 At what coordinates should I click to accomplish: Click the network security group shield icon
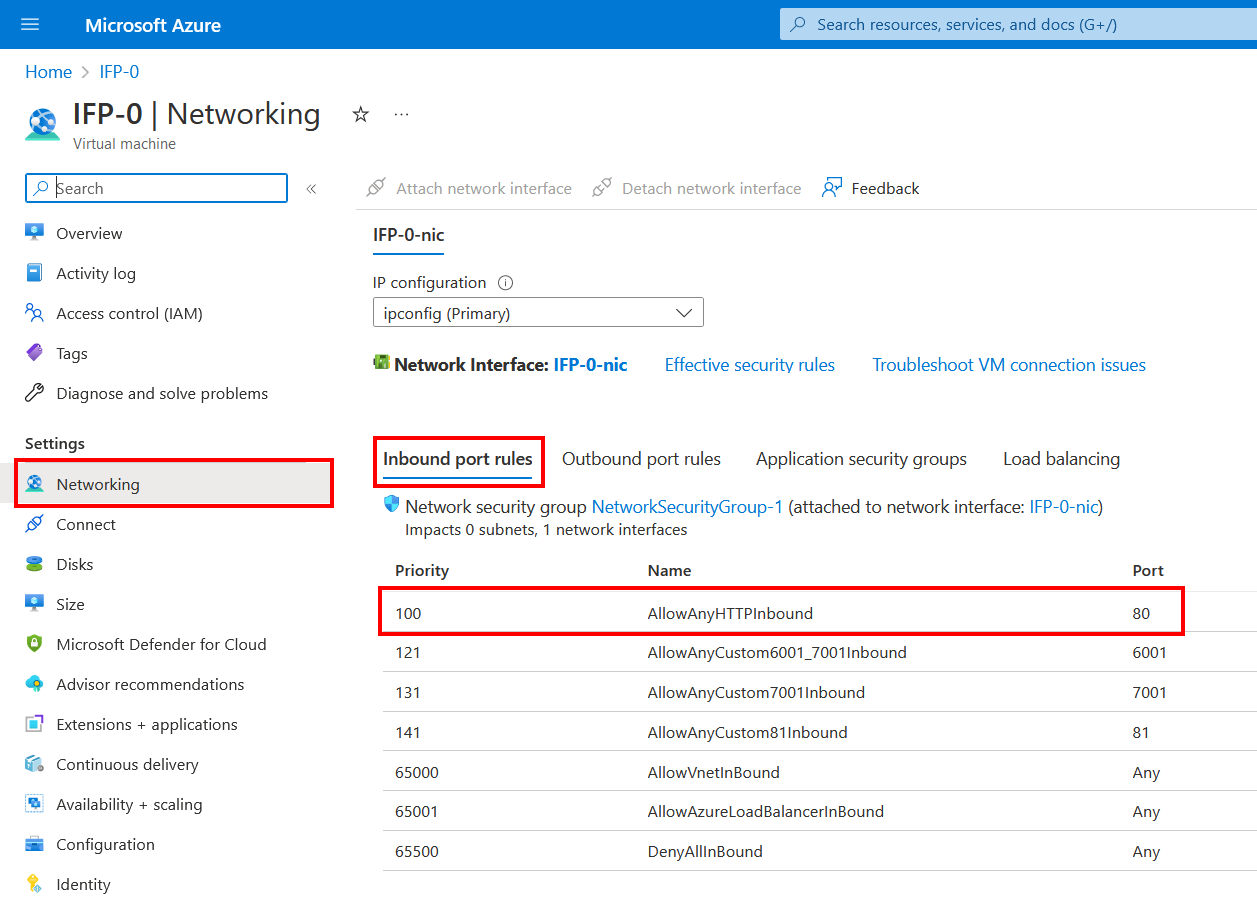tap(392, 505)
